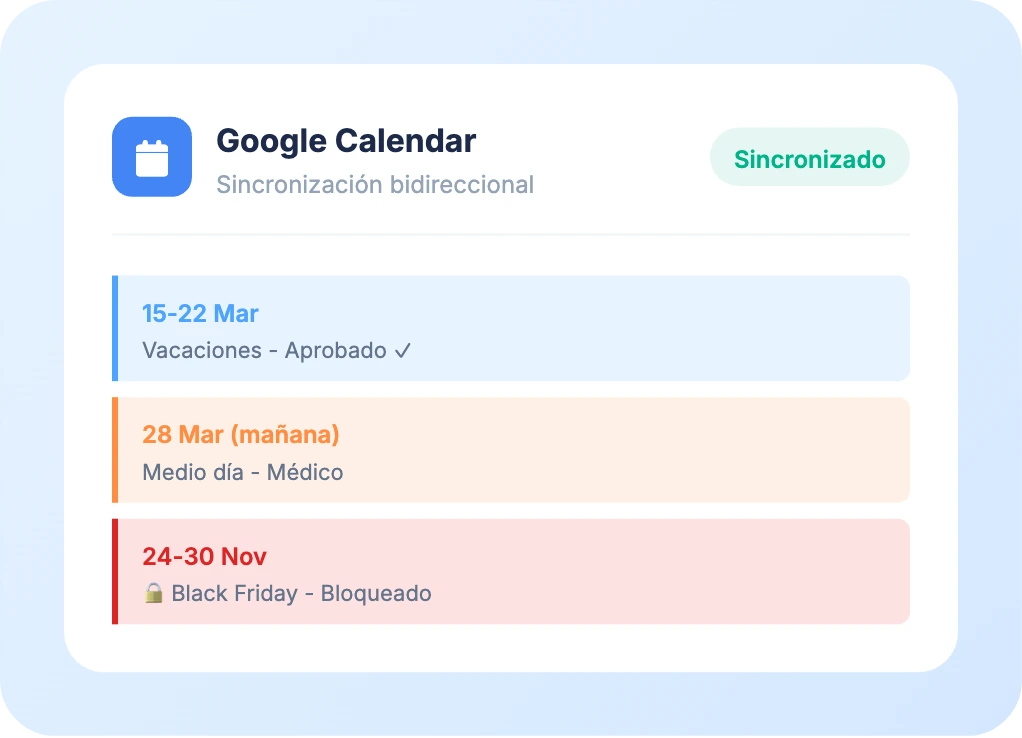
Task: Click the blue Google Calendar icon
Action: pos(152,157)
